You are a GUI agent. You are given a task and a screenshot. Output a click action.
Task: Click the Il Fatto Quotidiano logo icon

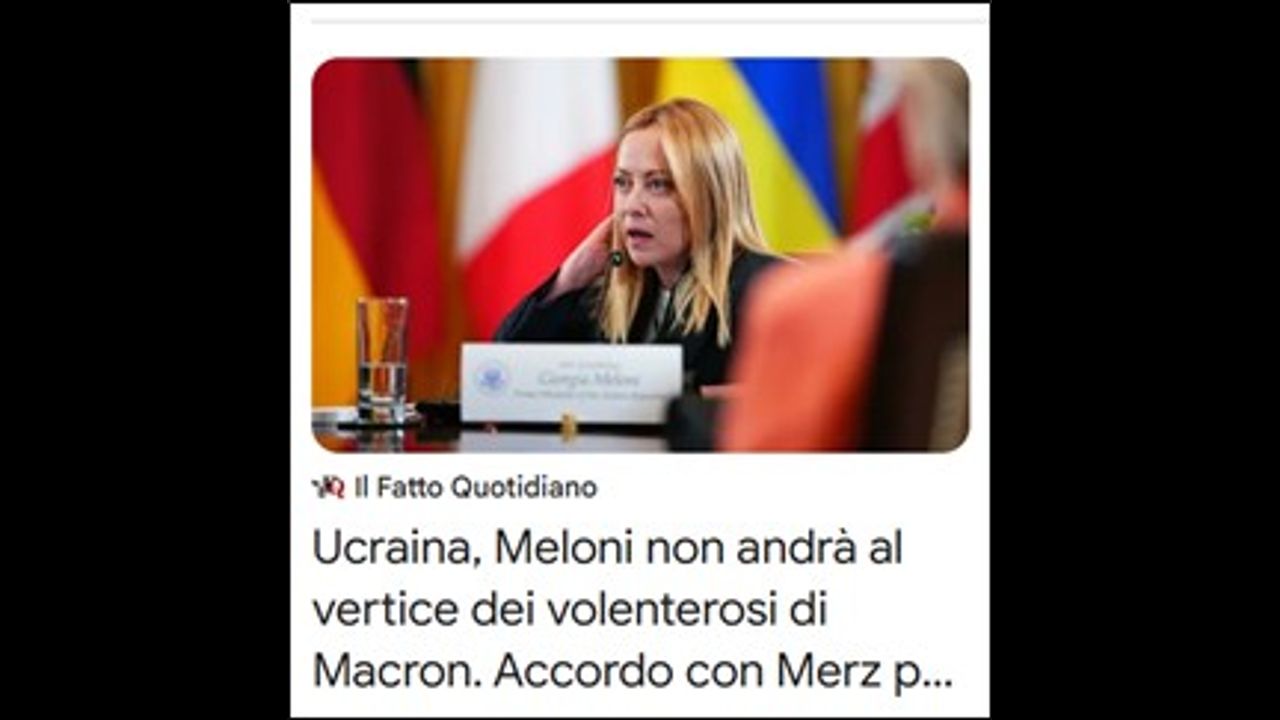[x=328, y=487]
